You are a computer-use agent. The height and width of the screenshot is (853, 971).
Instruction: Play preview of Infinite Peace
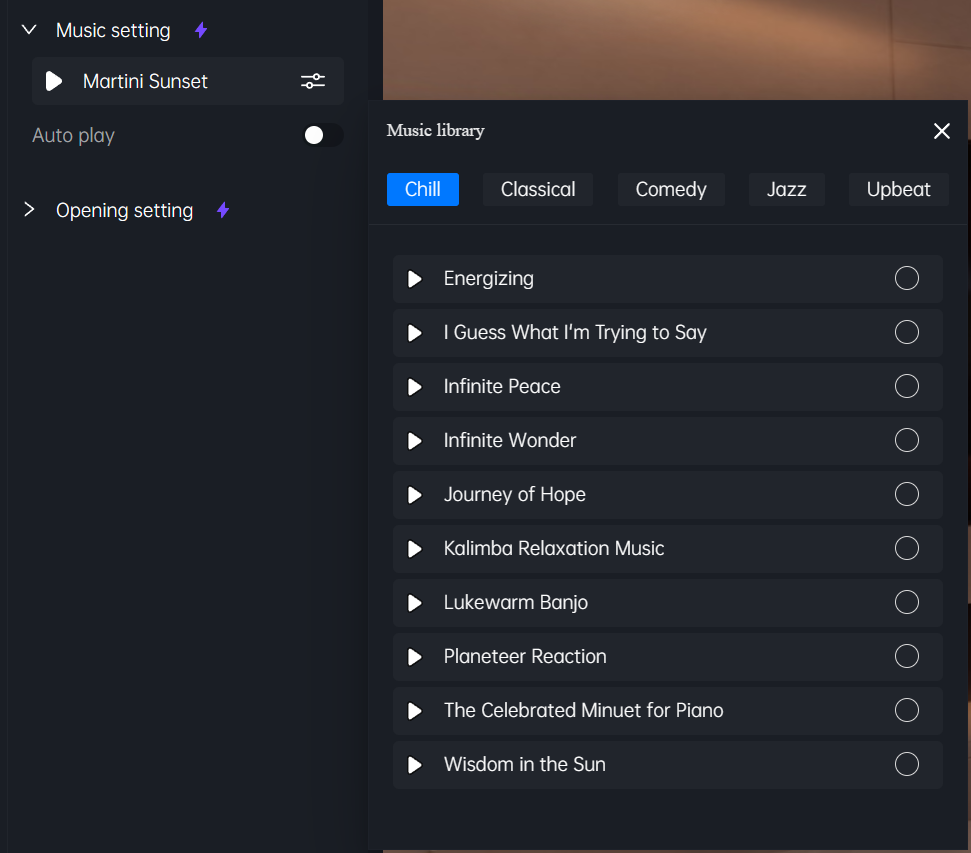point(415,387)
